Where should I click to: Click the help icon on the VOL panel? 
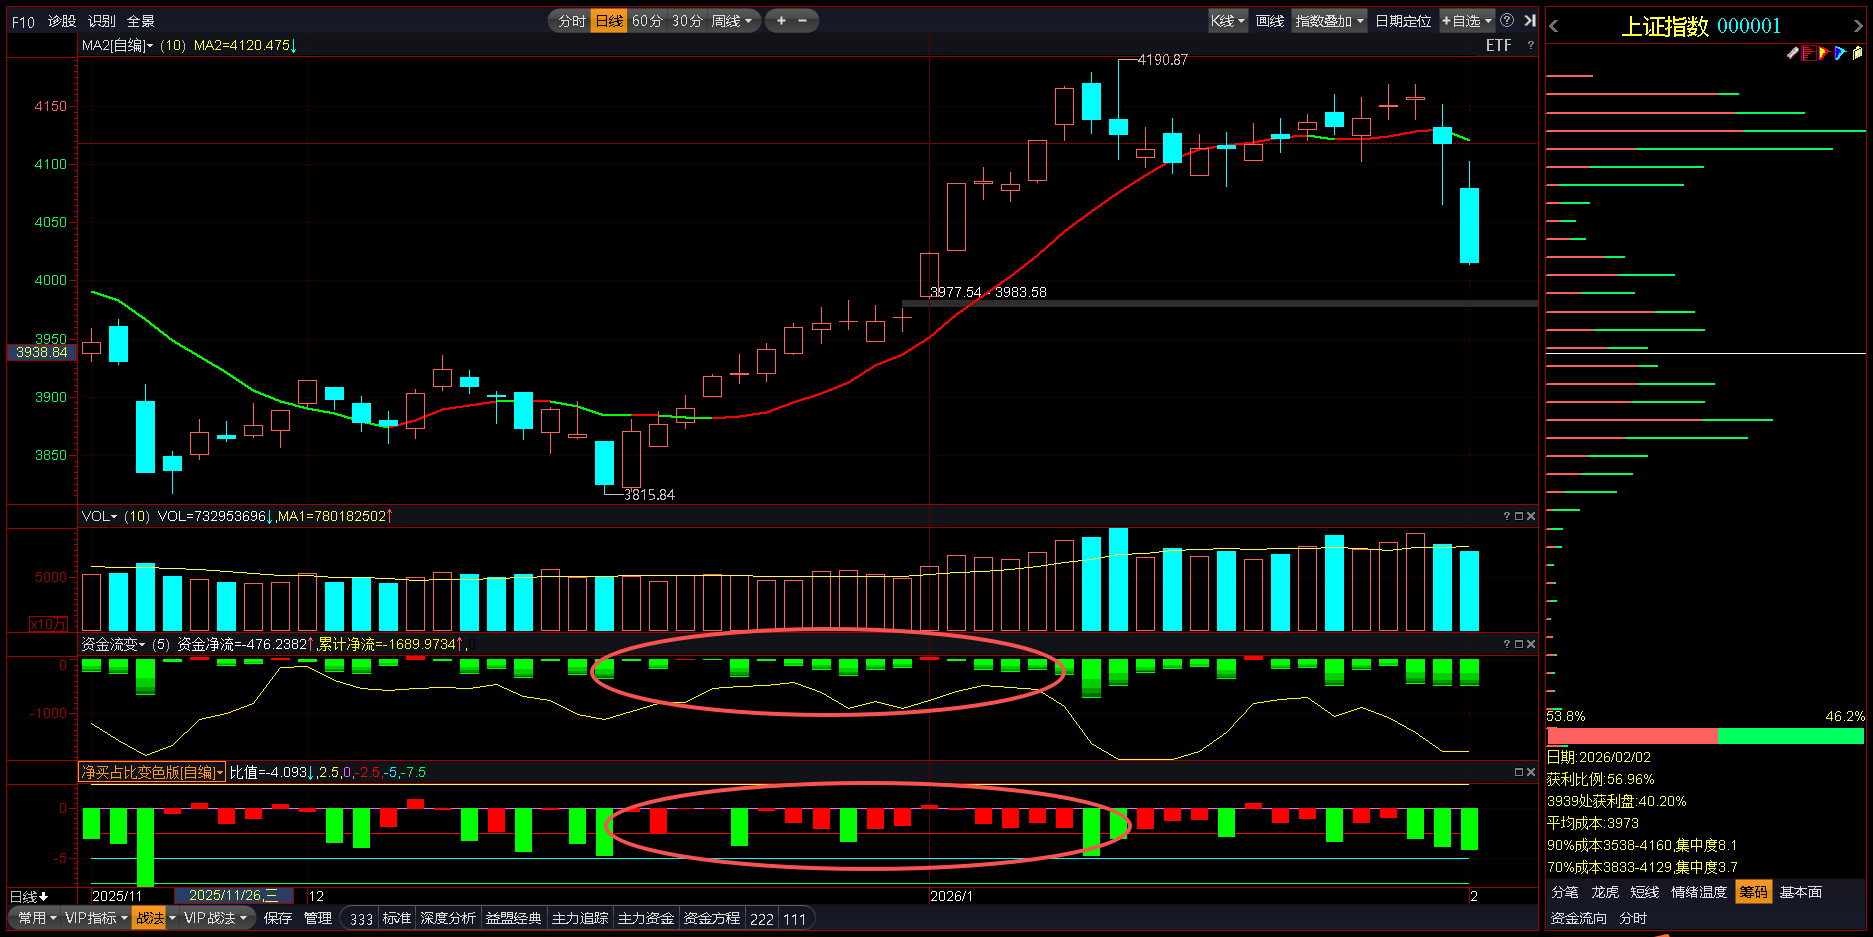pos(1506,516)
